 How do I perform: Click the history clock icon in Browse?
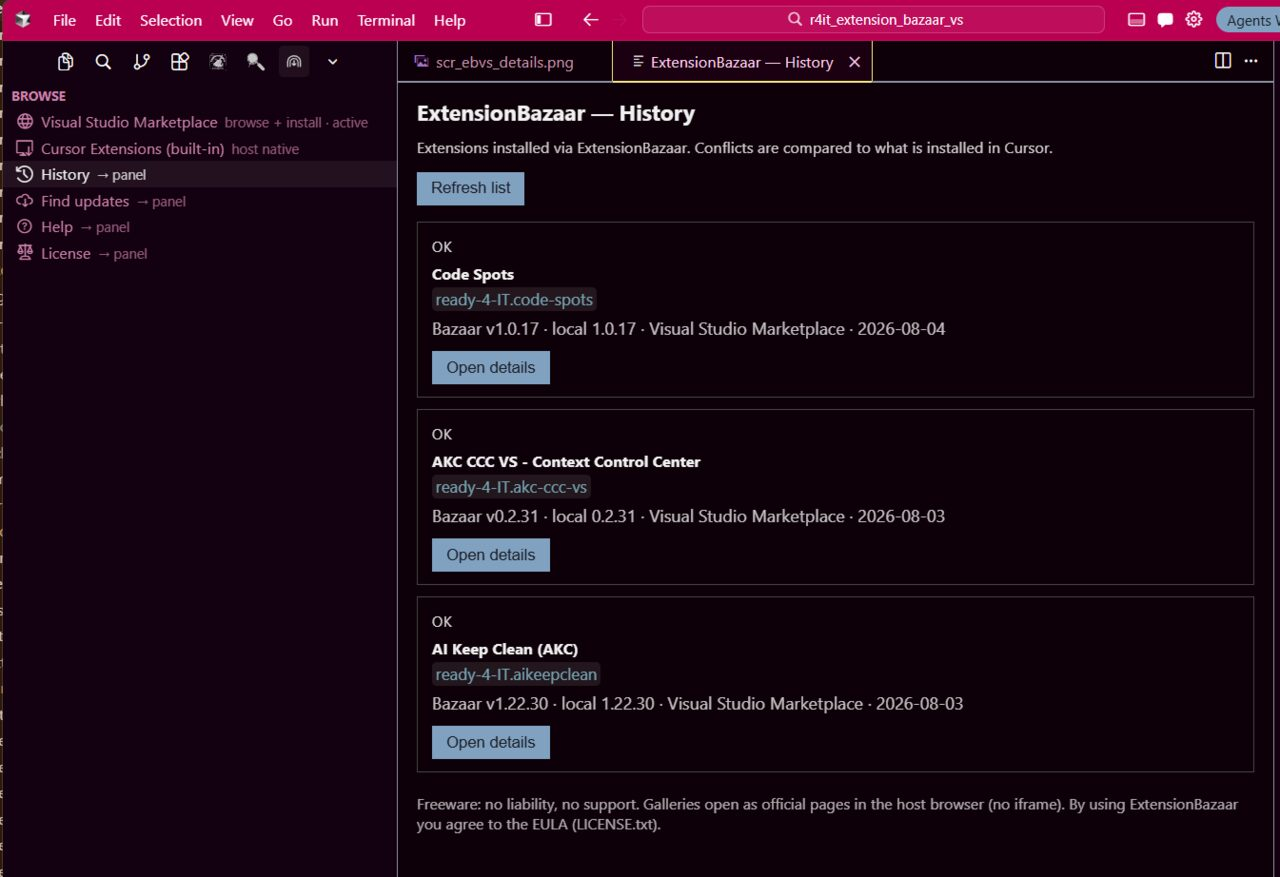[x=25, y=174]
